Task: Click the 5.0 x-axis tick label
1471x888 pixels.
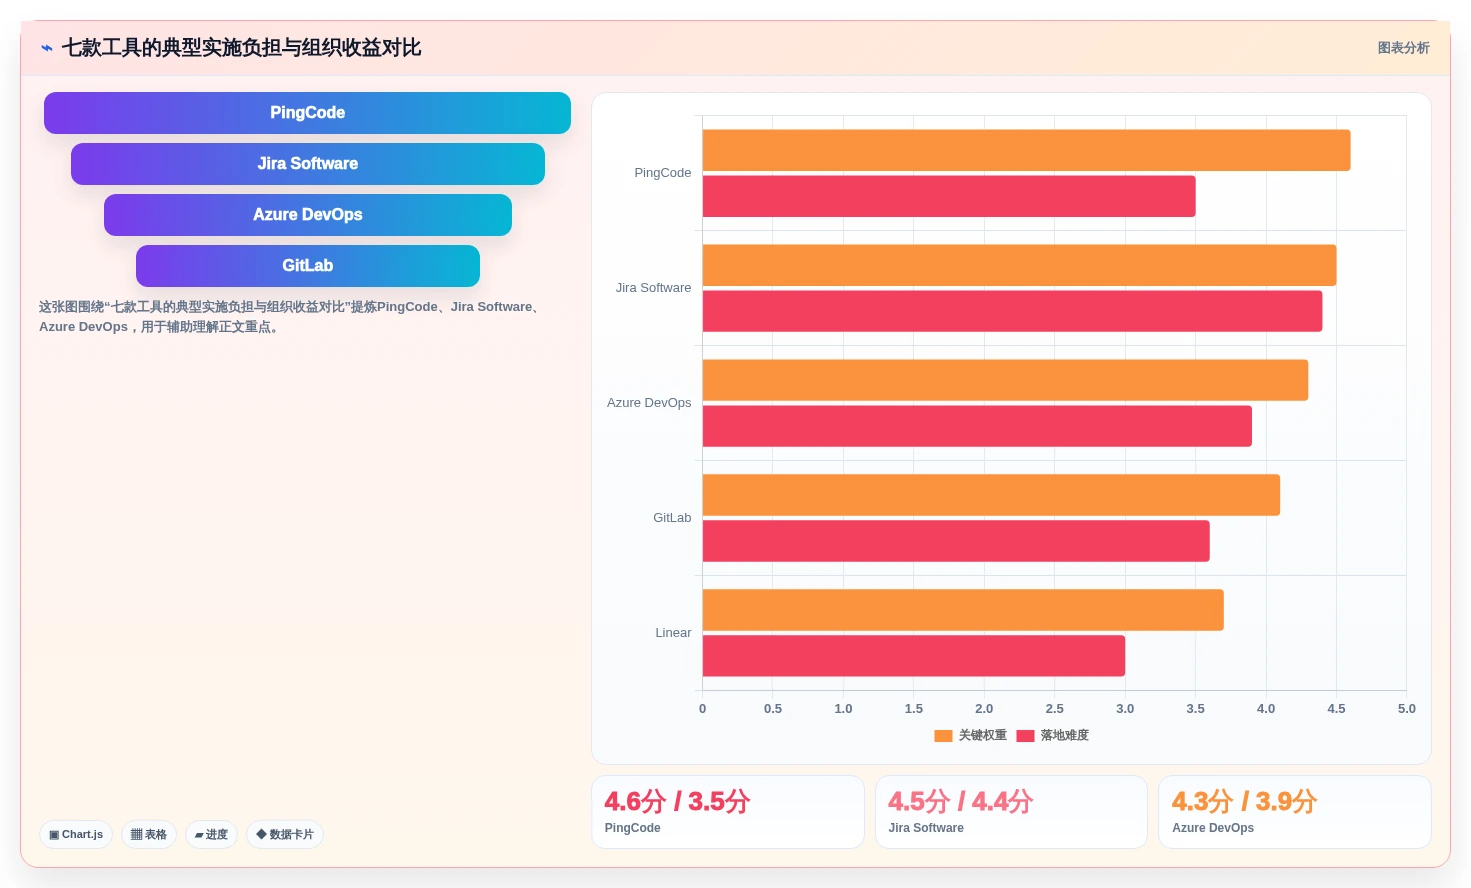Action: [1406, 709]
